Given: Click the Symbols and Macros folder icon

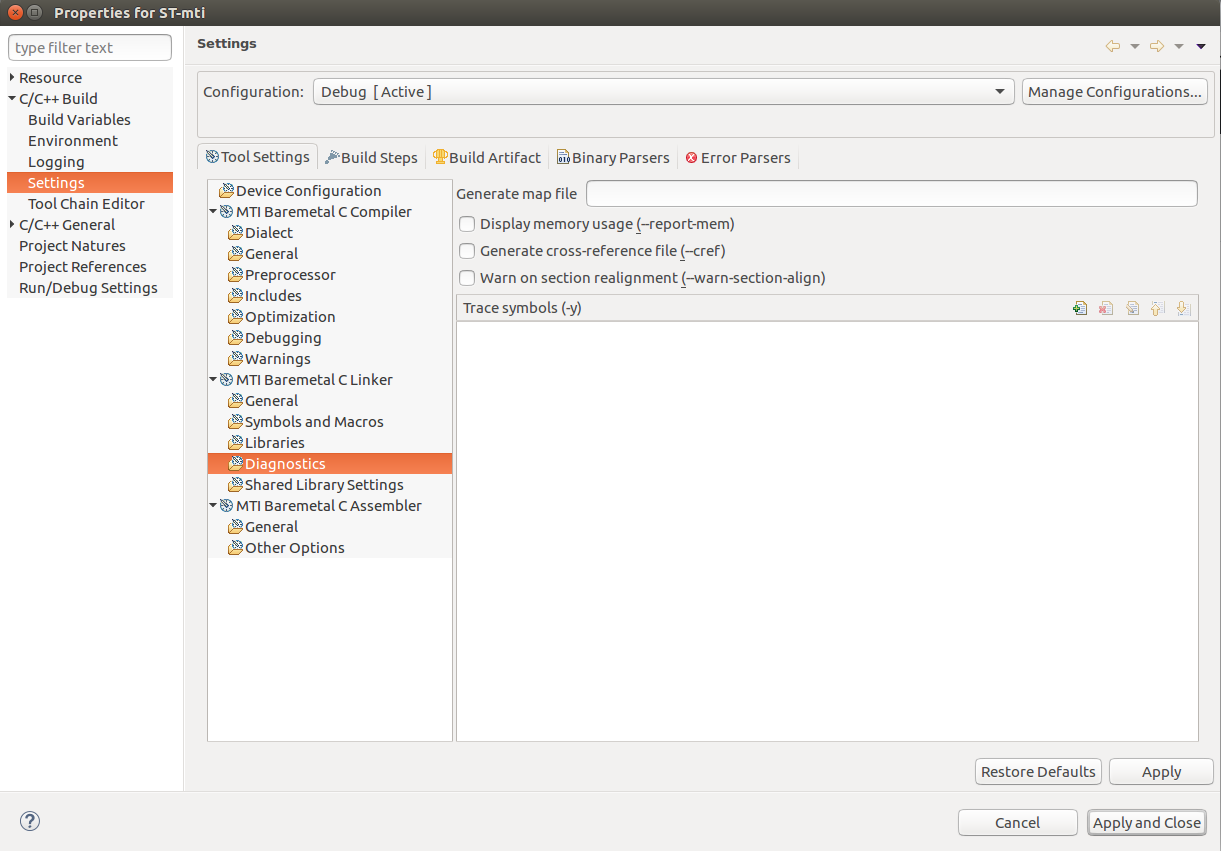Looking at the screenshot, I should pos(235,422).
